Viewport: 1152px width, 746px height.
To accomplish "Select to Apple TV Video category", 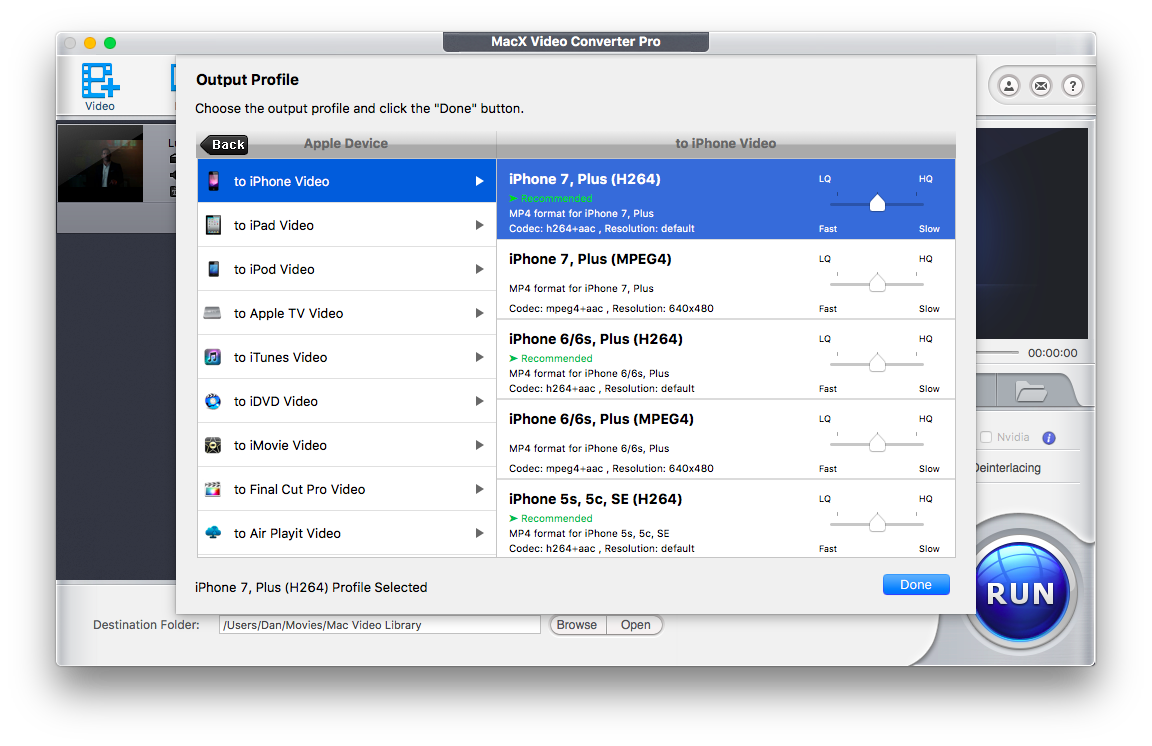I will click(x=347, y=313).
